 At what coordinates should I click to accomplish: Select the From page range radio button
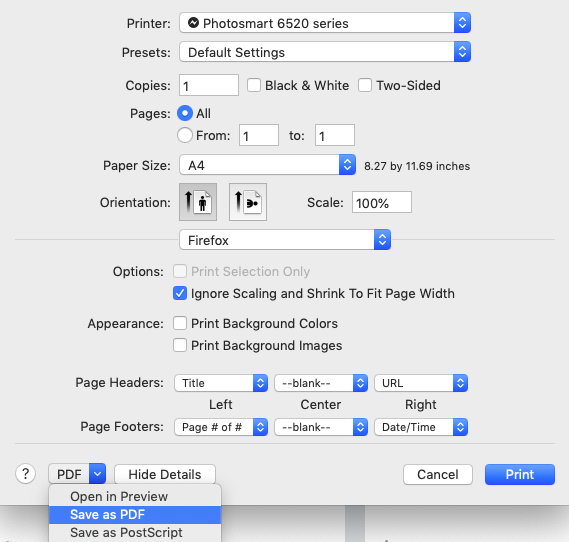pyautogui.click(x=185, y=135)
